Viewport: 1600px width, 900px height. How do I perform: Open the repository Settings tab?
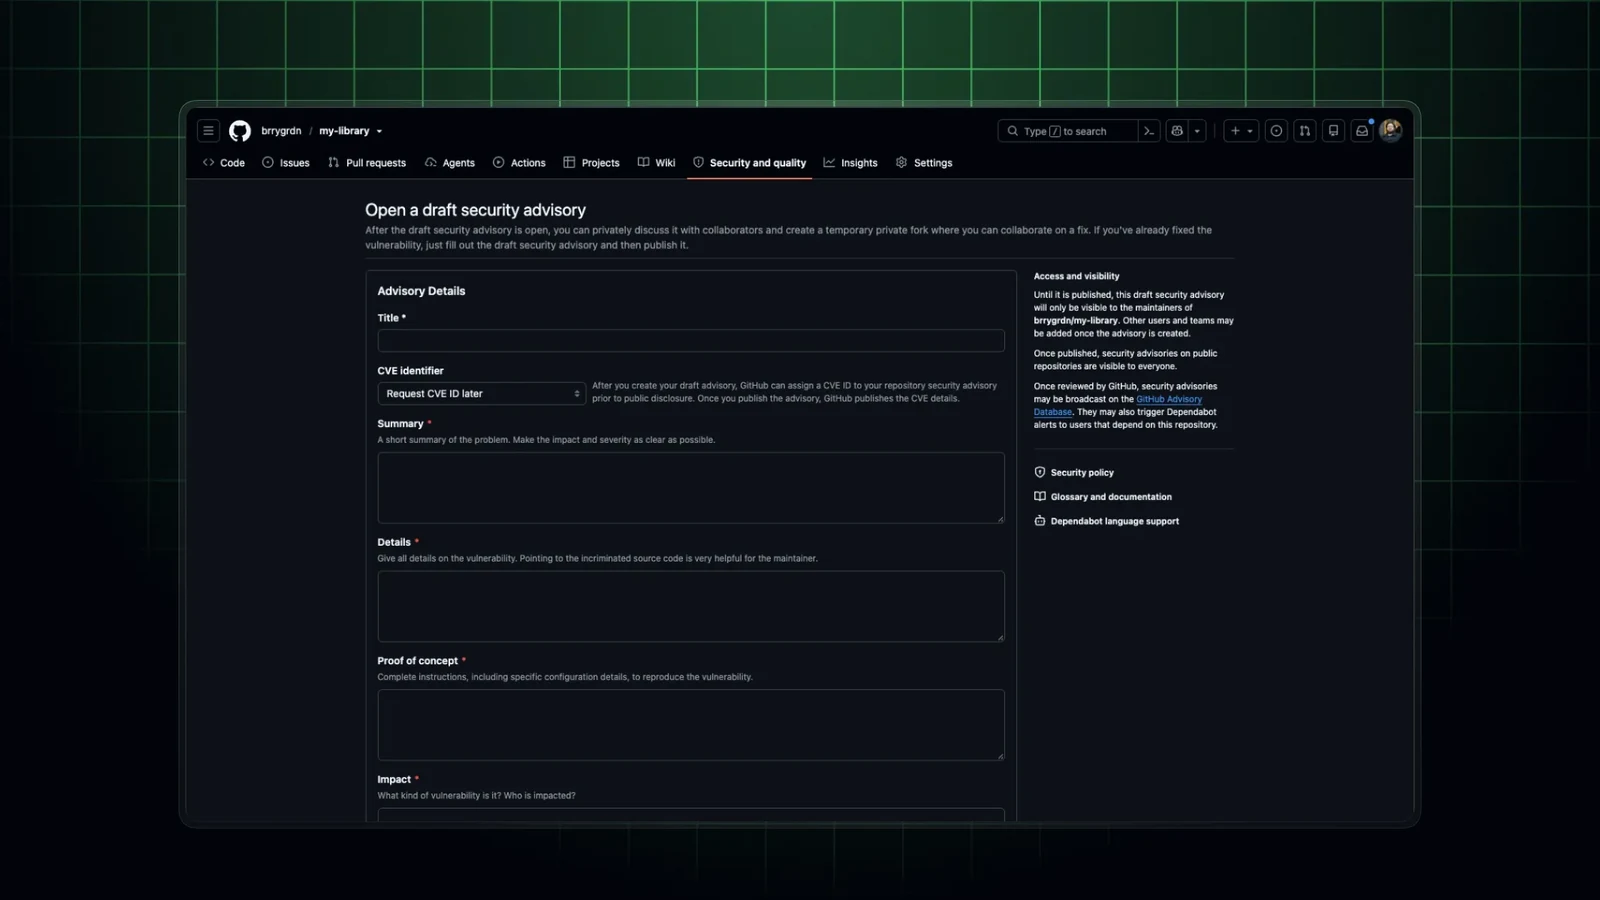924,163
